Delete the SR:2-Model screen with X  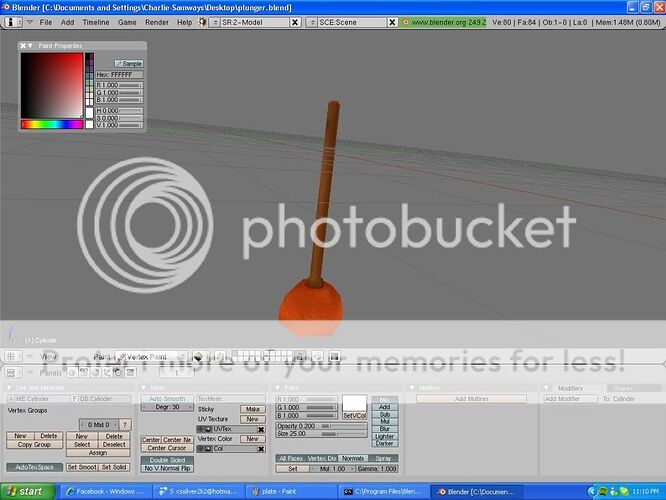[x=295, y=22]
